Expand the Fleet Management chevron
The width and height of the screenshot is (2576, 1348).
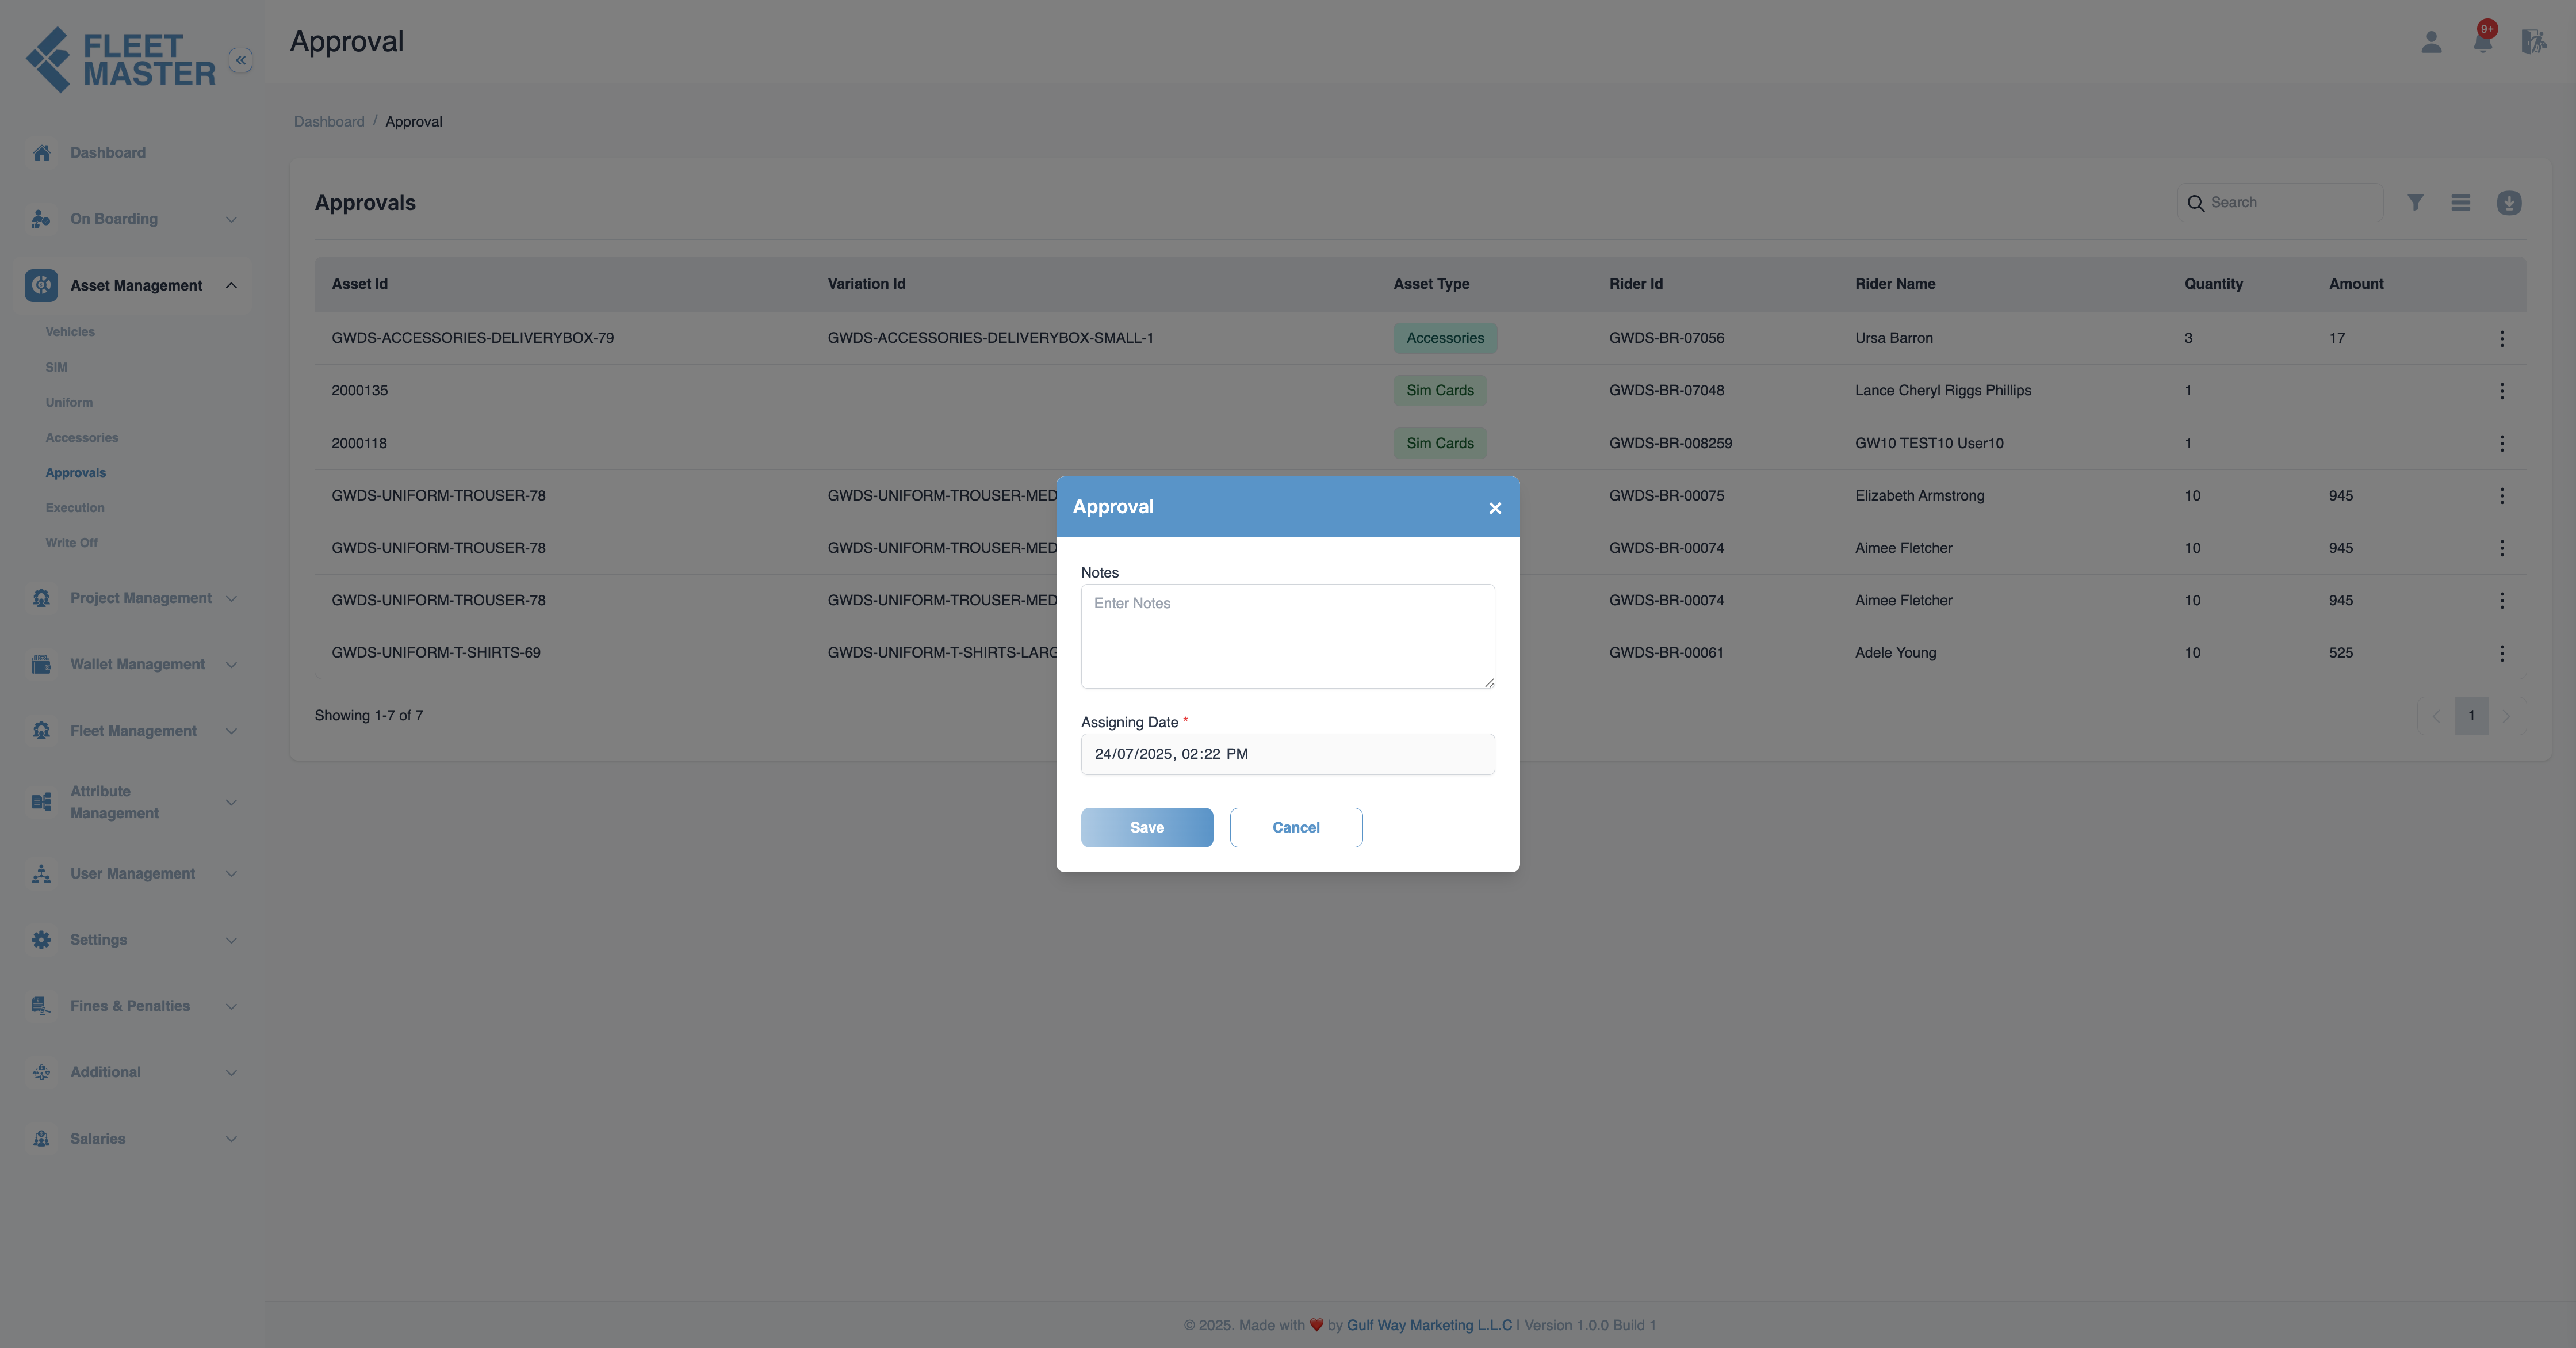[x=231, y=731]
